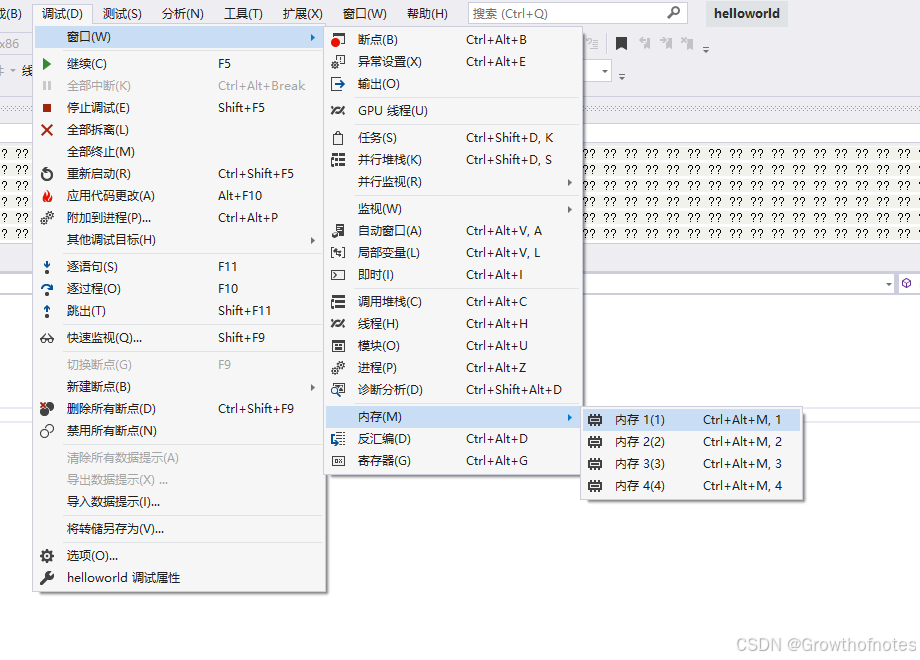Click the Disassembly (反汇编) icon
Viewport: 920px width, 660px height.
338,439
